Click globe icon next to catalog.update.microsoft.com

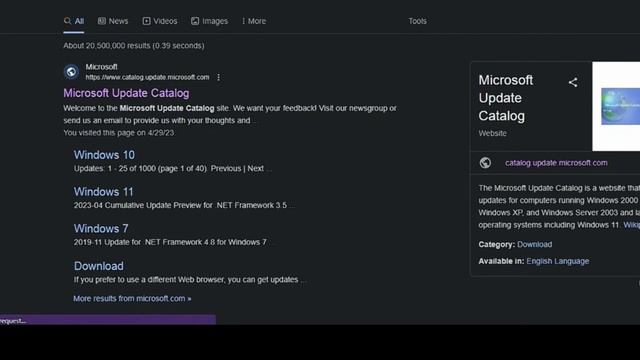pos(485,163)
